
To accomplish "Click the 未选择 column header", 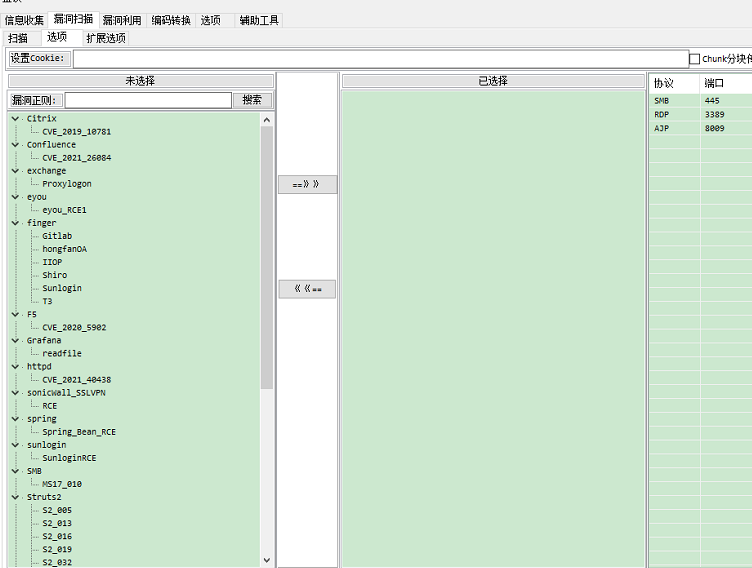I will click(141, 81).
